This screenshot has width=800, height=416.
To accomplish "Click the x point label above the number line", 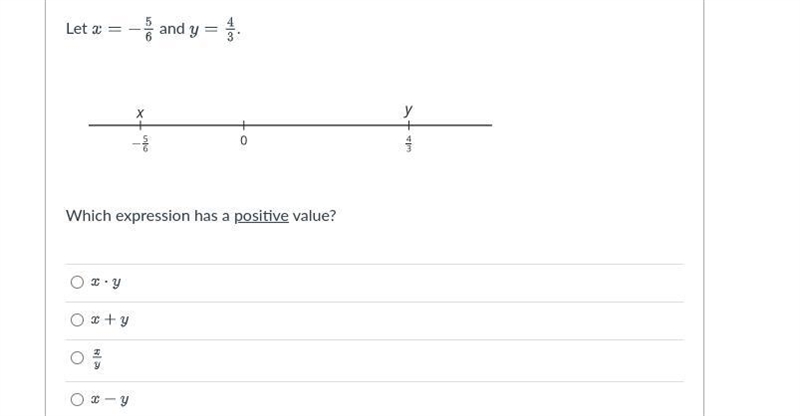I will pyautogui.click(x=140, y=113).
